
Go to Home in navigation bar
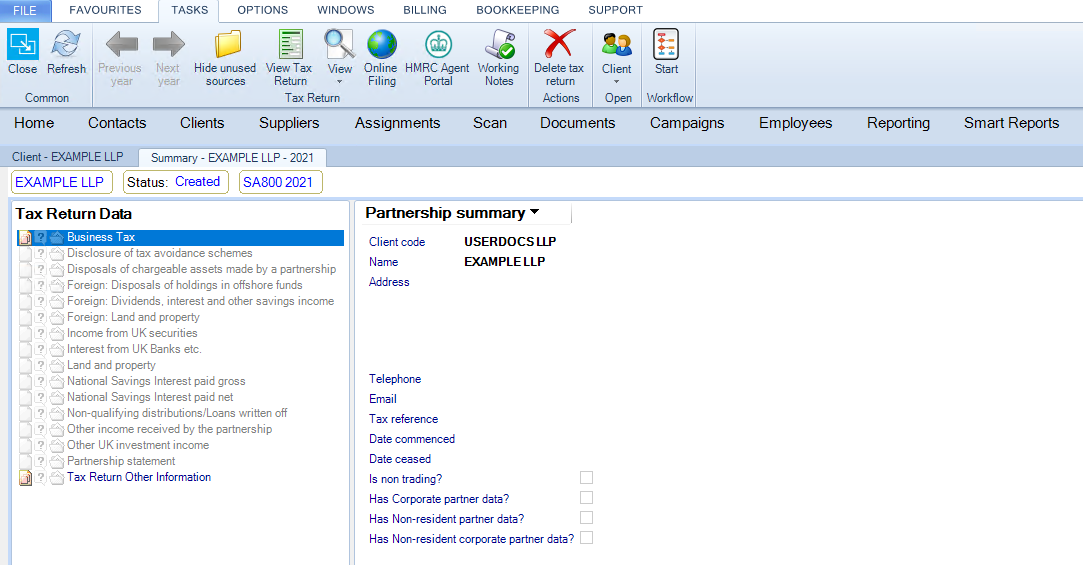(x=34, y=123)
